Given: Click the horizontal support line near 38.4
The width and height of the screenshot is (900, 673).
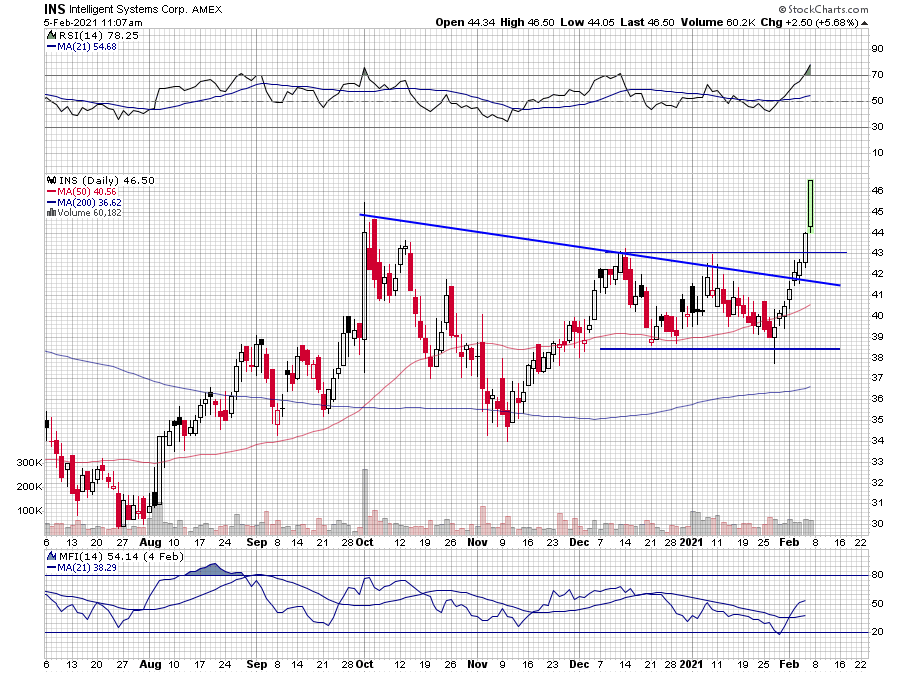Looking at the screenshot, I should 720,349.
